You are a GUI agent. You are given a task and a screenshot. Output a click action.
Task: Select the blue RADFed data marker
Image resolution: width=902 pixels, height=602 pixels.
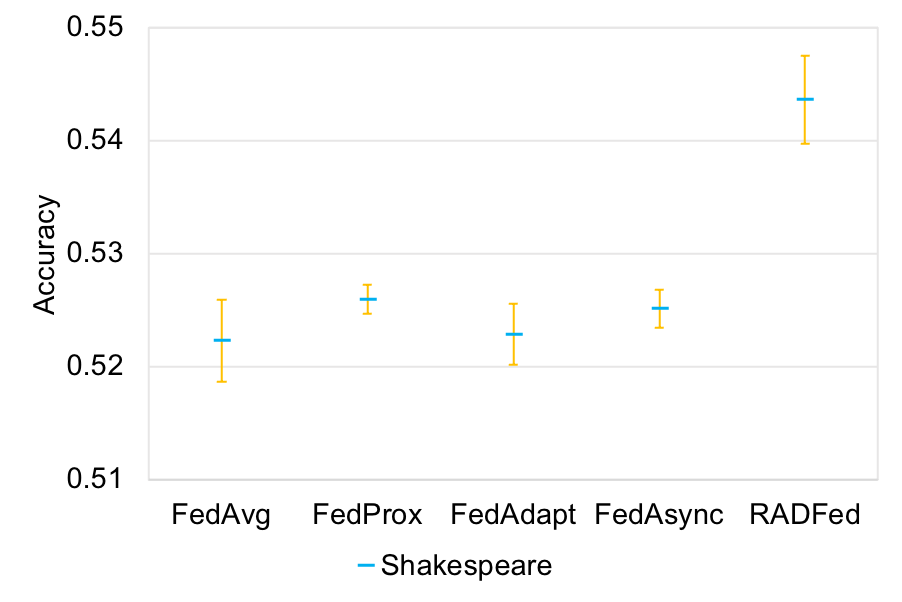[x=805, y=99]
